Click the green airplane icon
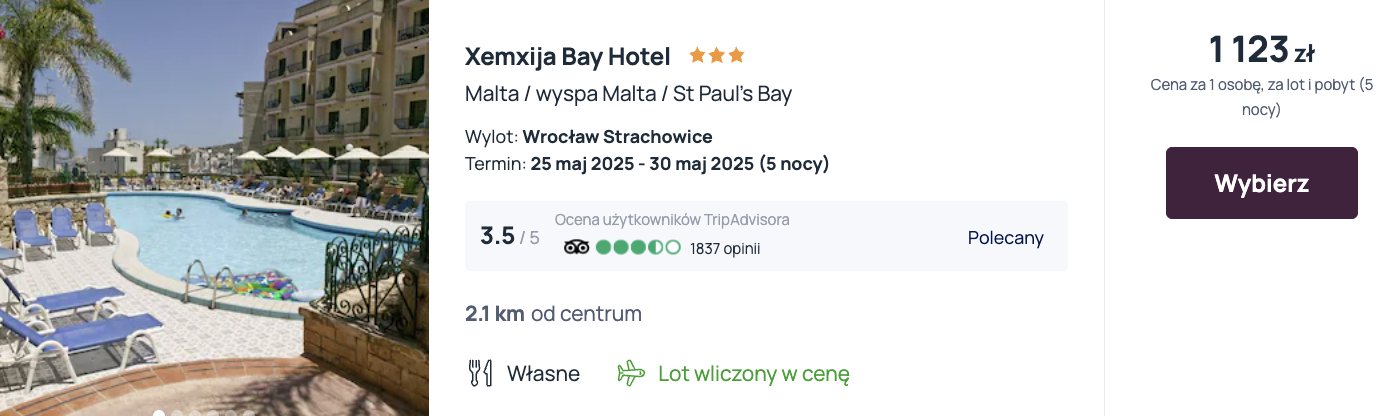This screenshot has width=1392, height=416. pyautogui.click(x=631, y=374)
